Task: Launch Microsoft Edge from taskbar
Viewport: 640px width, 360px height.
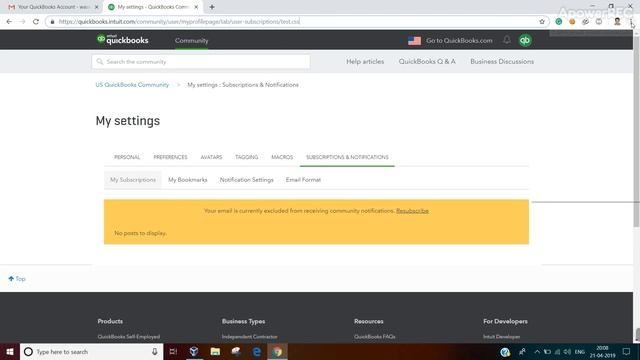Action: point(256,351)
